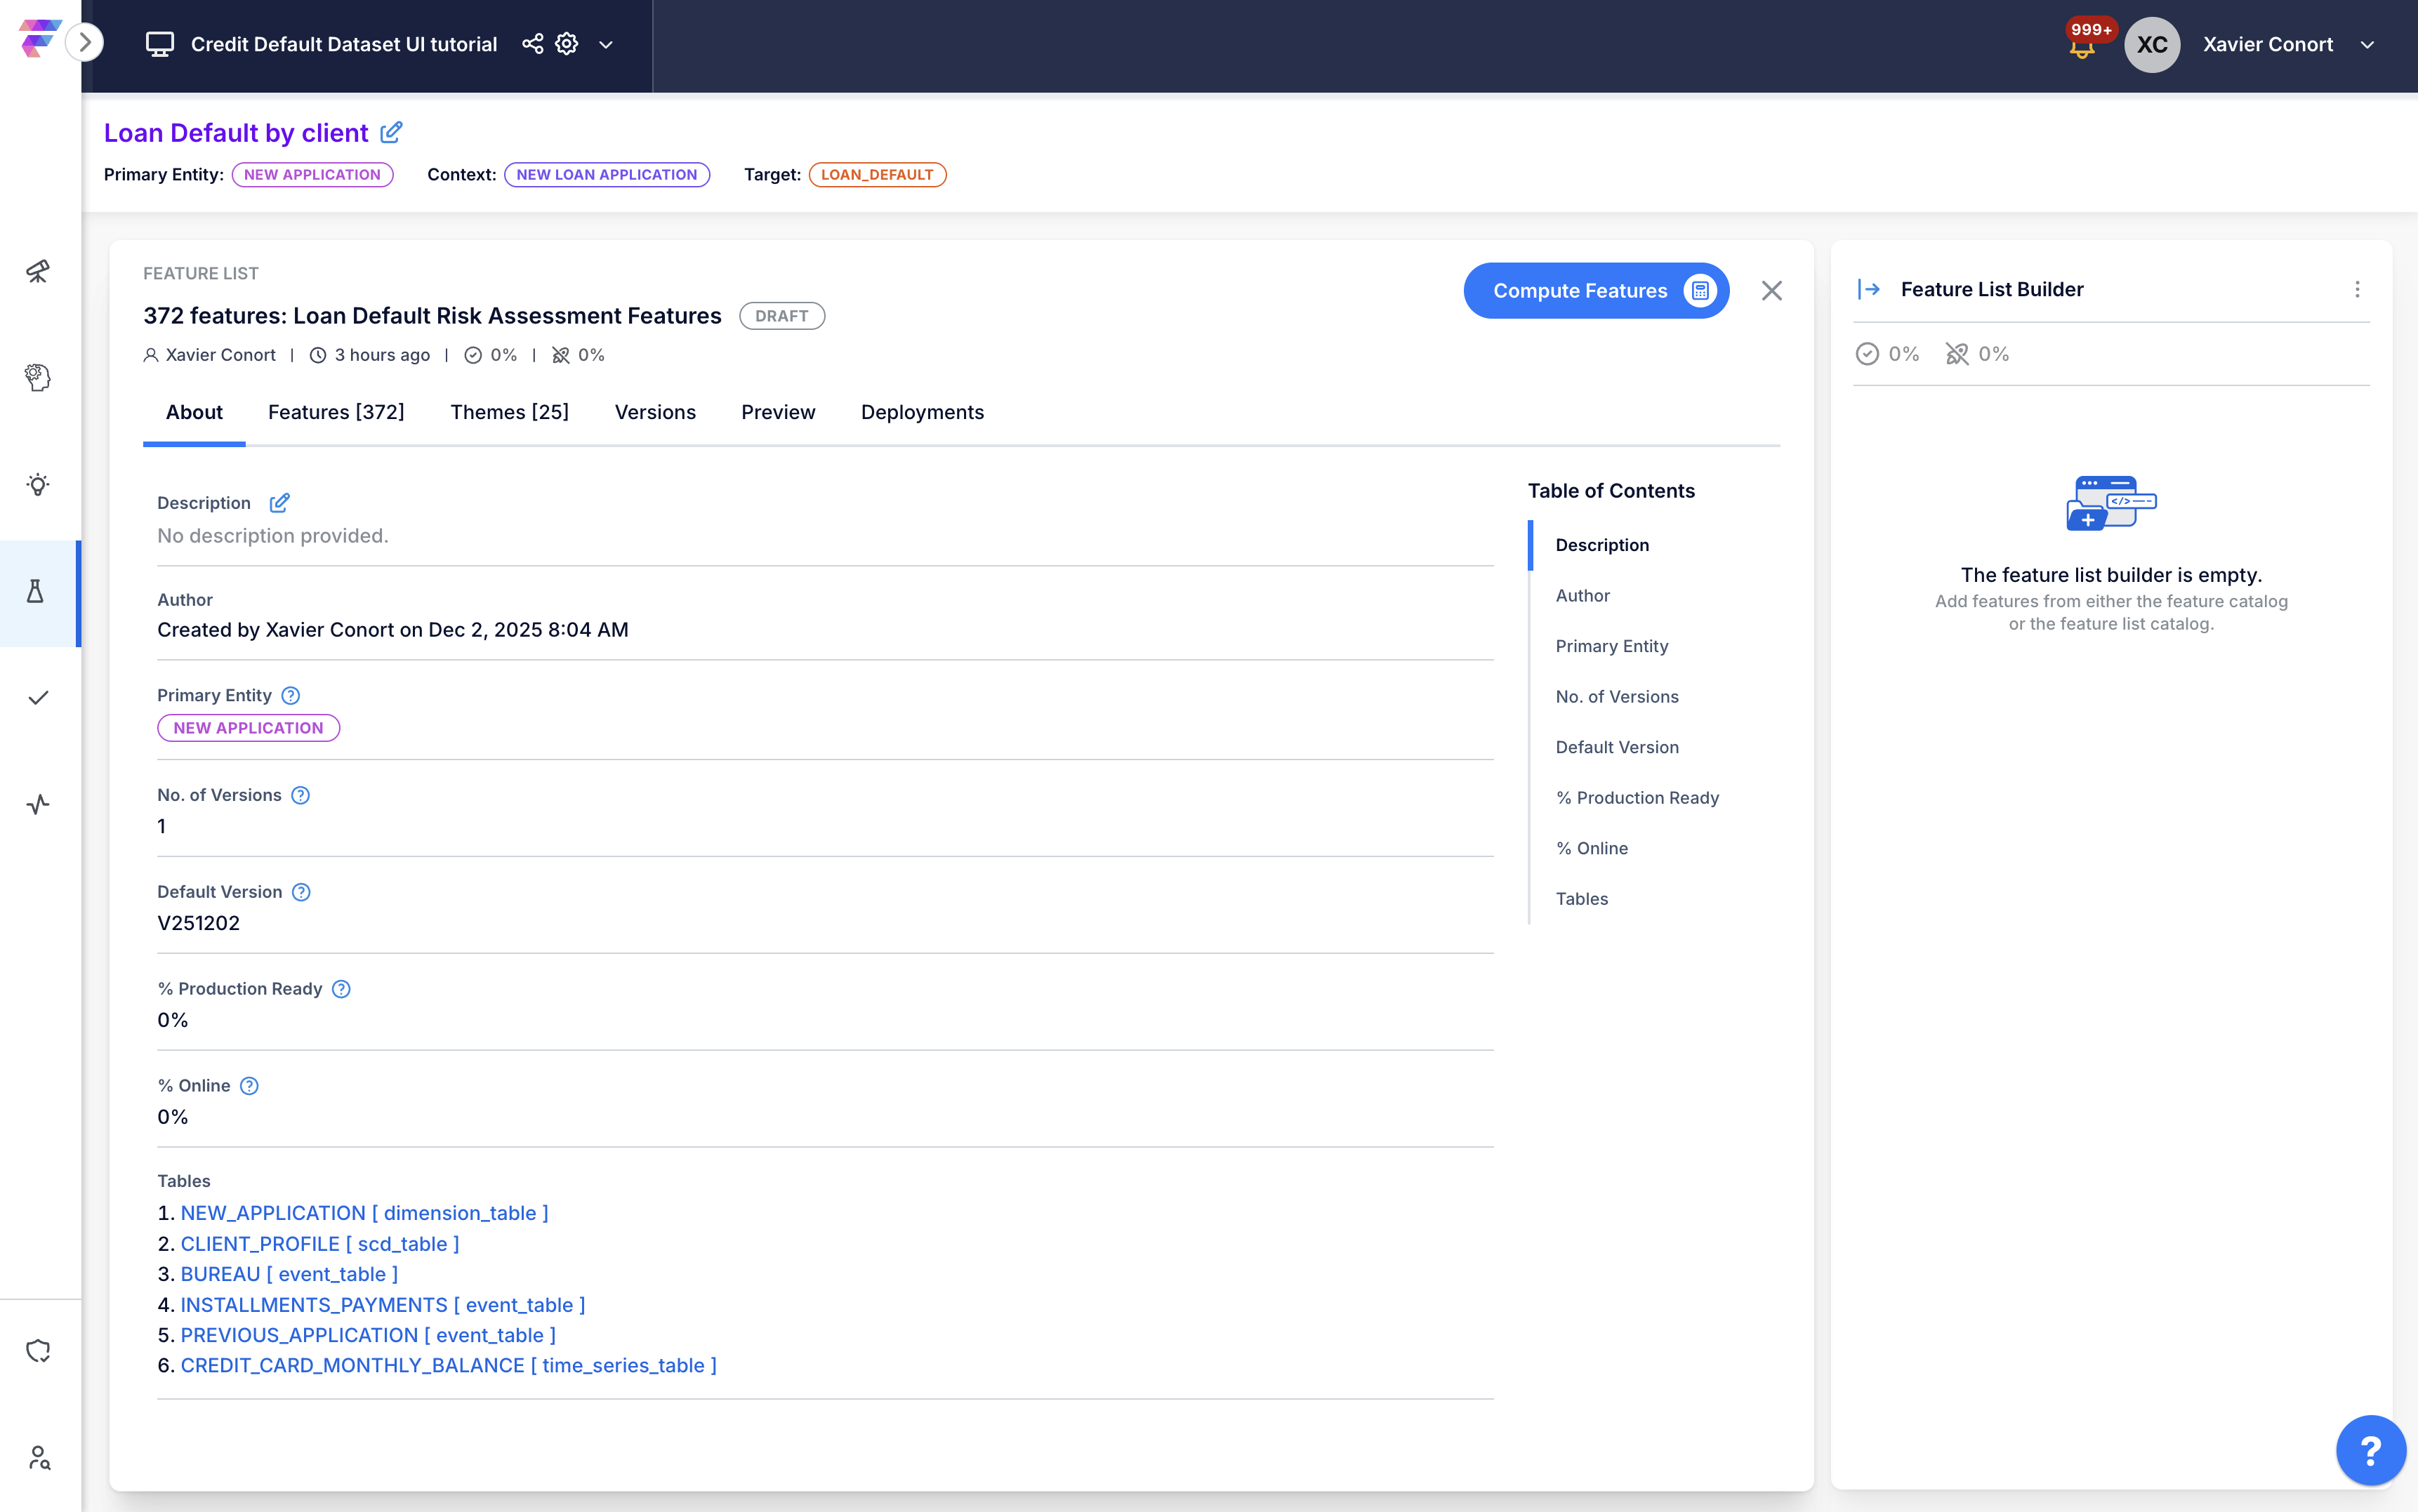
Task: Switch to the Features [372] tab
Action: pos(336,412)
